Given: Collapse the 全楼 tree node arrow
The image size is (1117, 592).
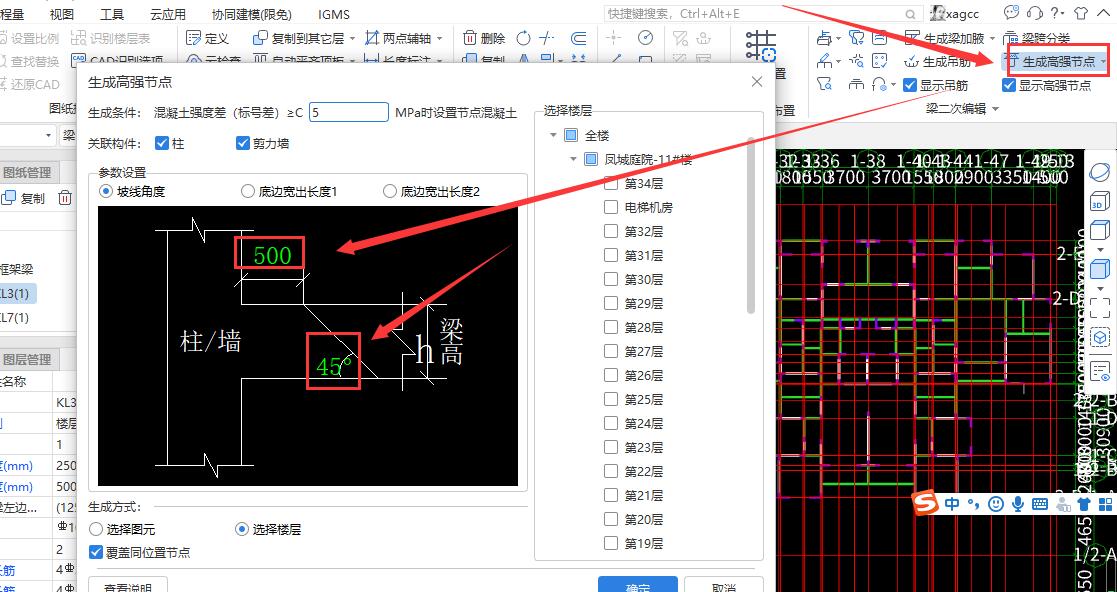Looking at the screenshot, I should [553, 135].
